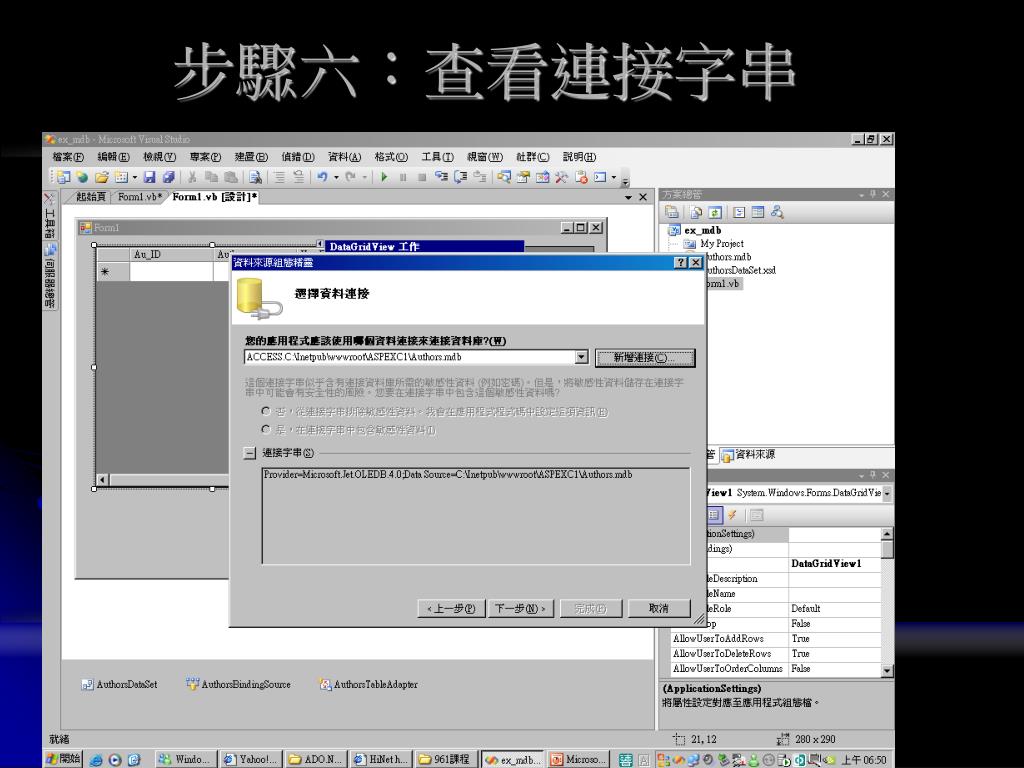Click the Step Into toolbar icon
1024x768 pixels.
click(441, 176)
